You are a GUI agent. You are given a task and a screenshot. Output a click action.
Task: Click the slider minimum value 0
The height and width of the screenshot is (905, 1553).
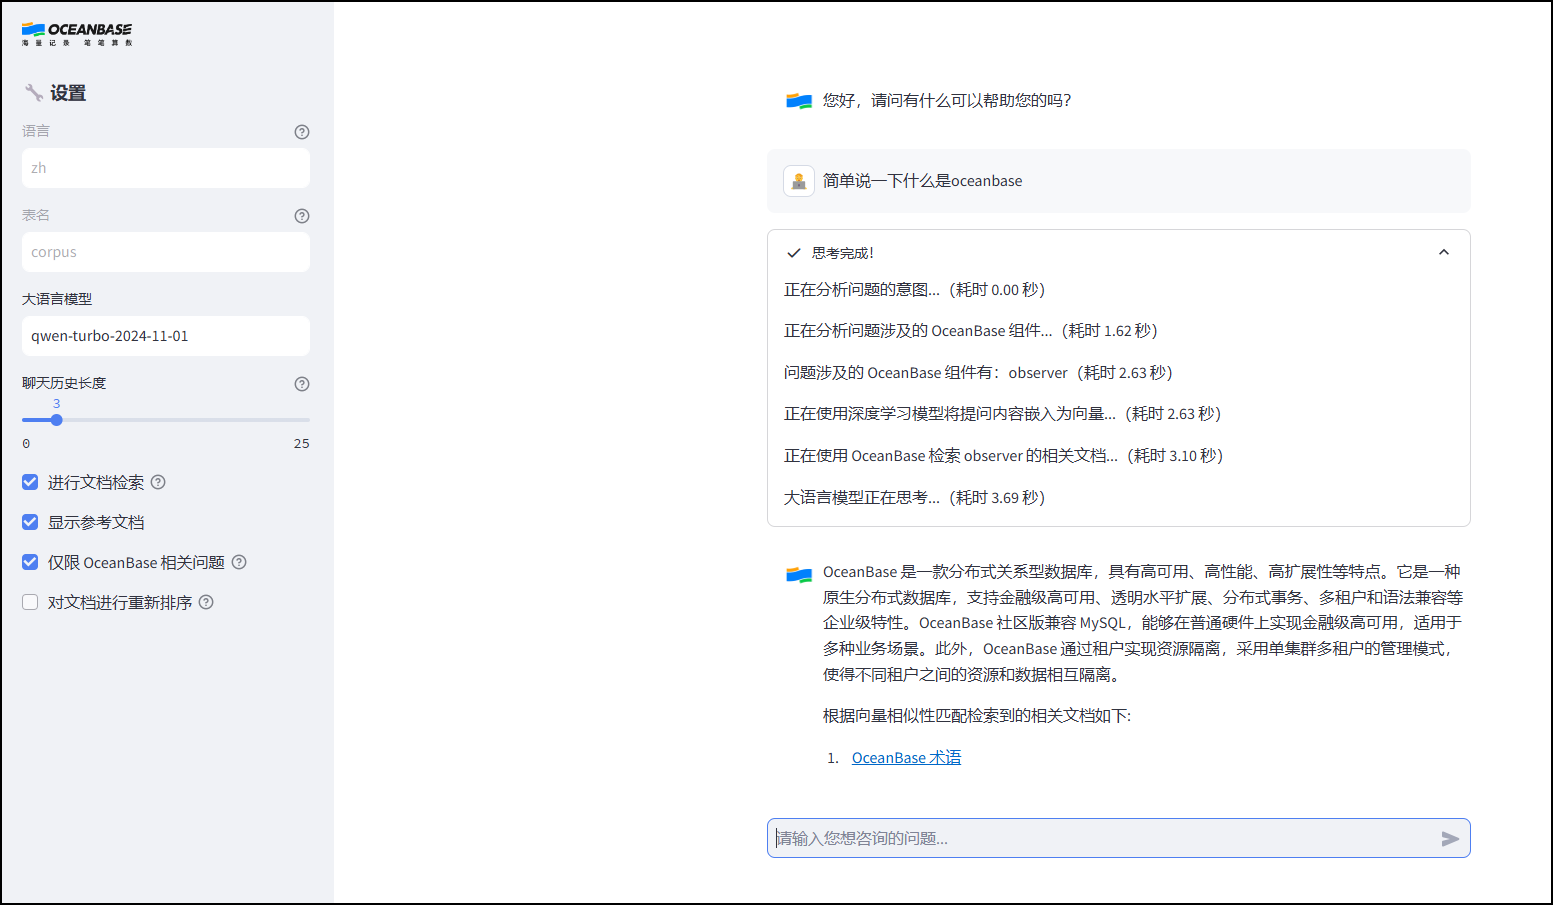pos(26,444)
